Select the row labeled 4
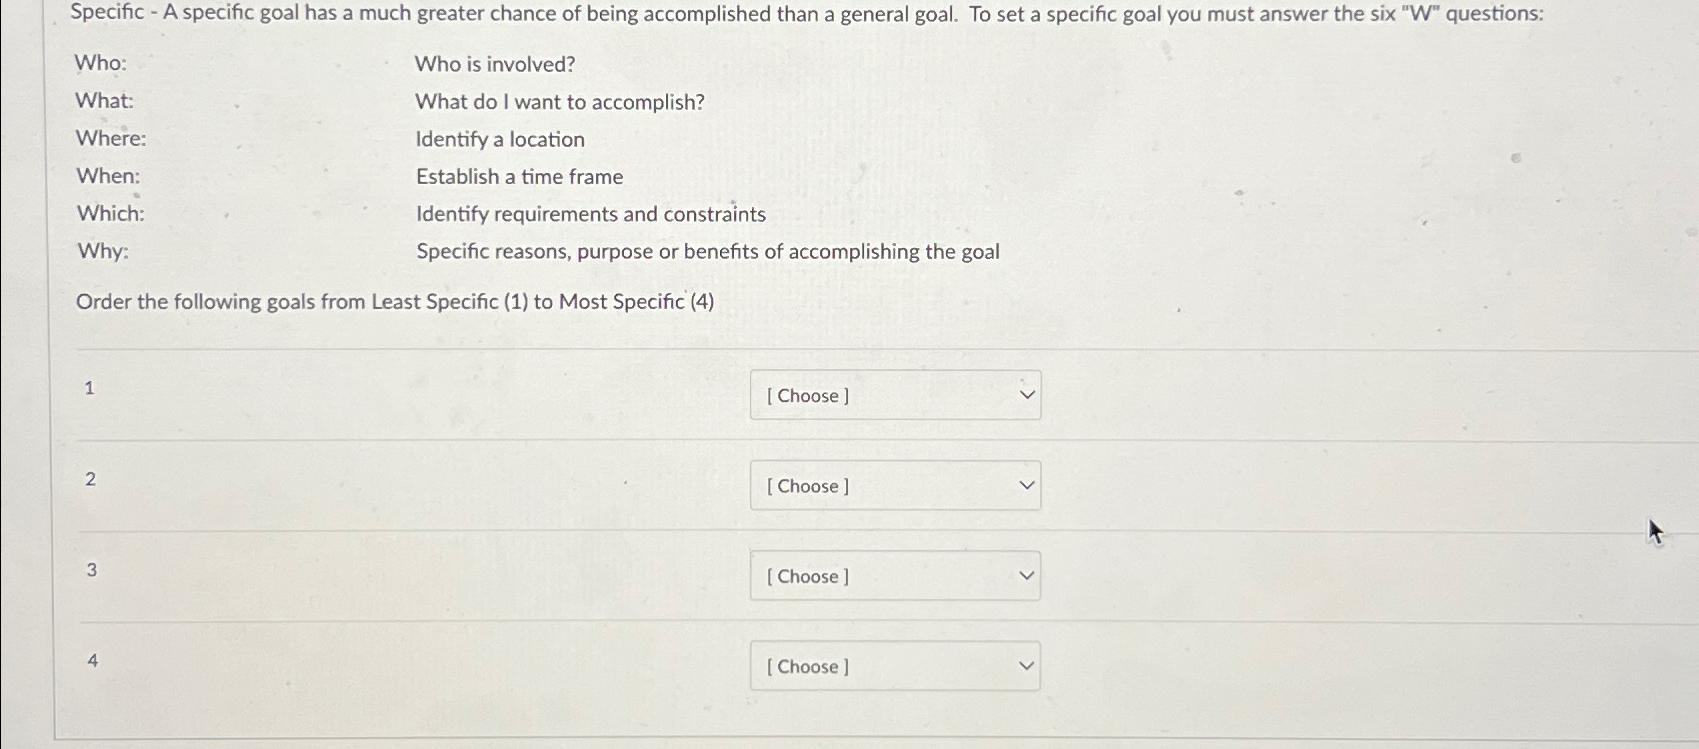Image resolution: width=1699 pixels, height=749 pixels. click(91, 659)
